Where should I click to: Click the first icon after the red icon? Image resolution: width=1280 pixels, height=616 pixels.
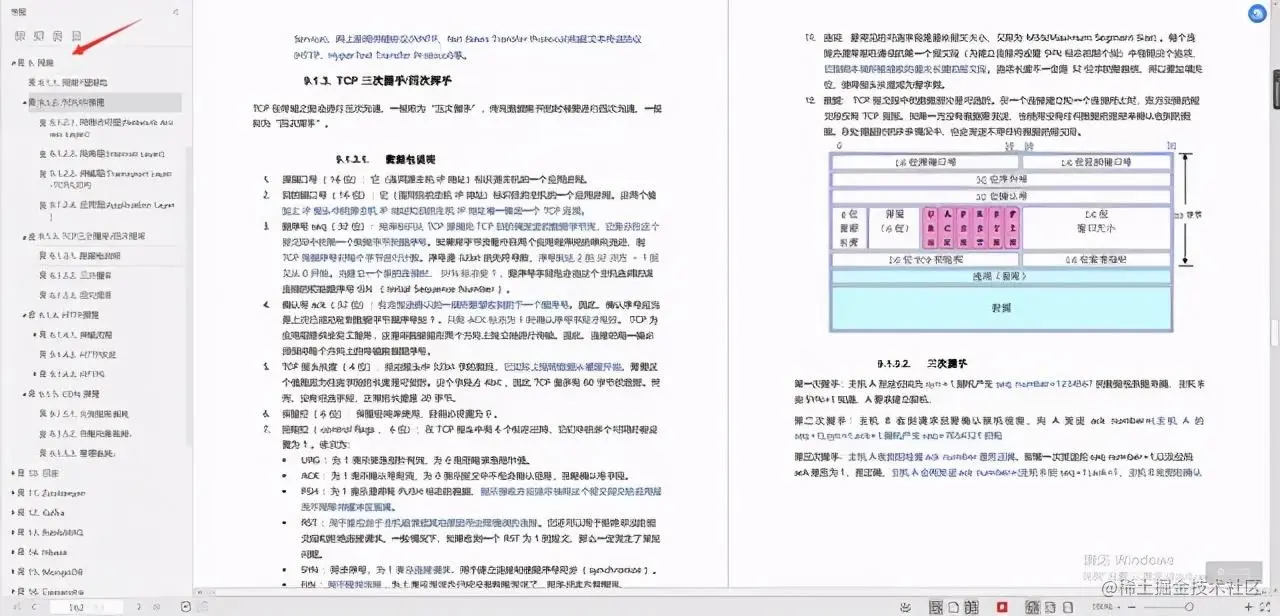click(x=1032, y=607)
